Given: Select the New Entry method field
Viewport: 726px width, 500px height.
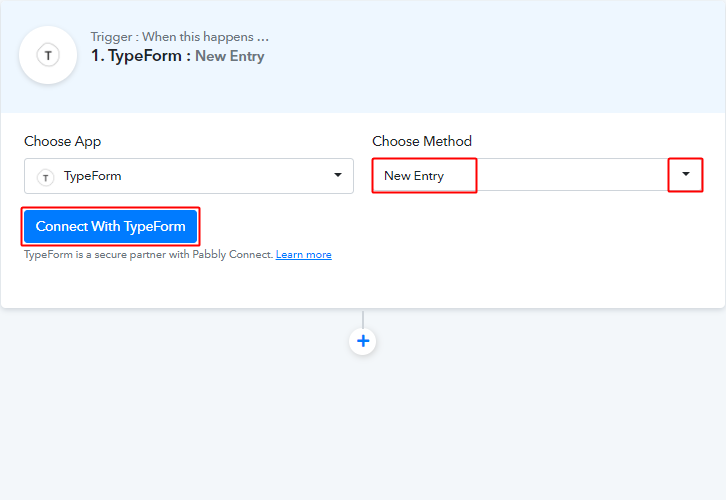Looking at the screenshot, I should point(538,175).
